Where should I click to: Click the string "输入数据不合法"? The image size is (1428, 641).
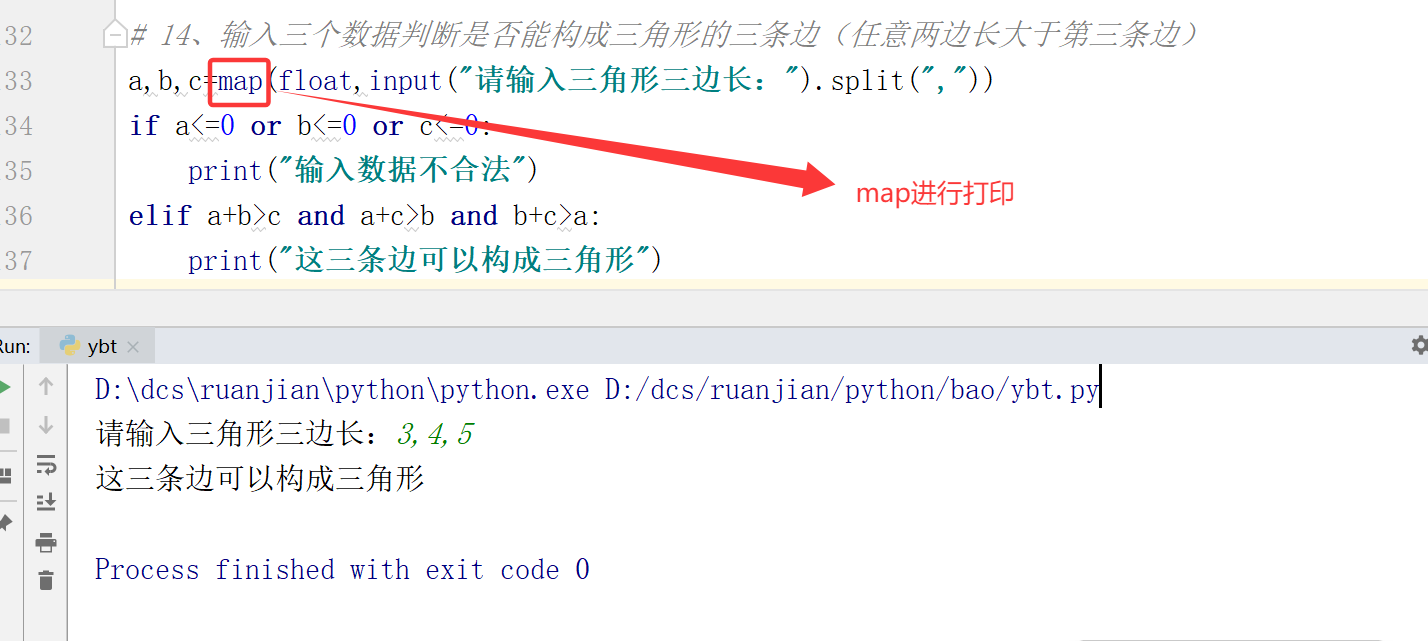point(402,171)
